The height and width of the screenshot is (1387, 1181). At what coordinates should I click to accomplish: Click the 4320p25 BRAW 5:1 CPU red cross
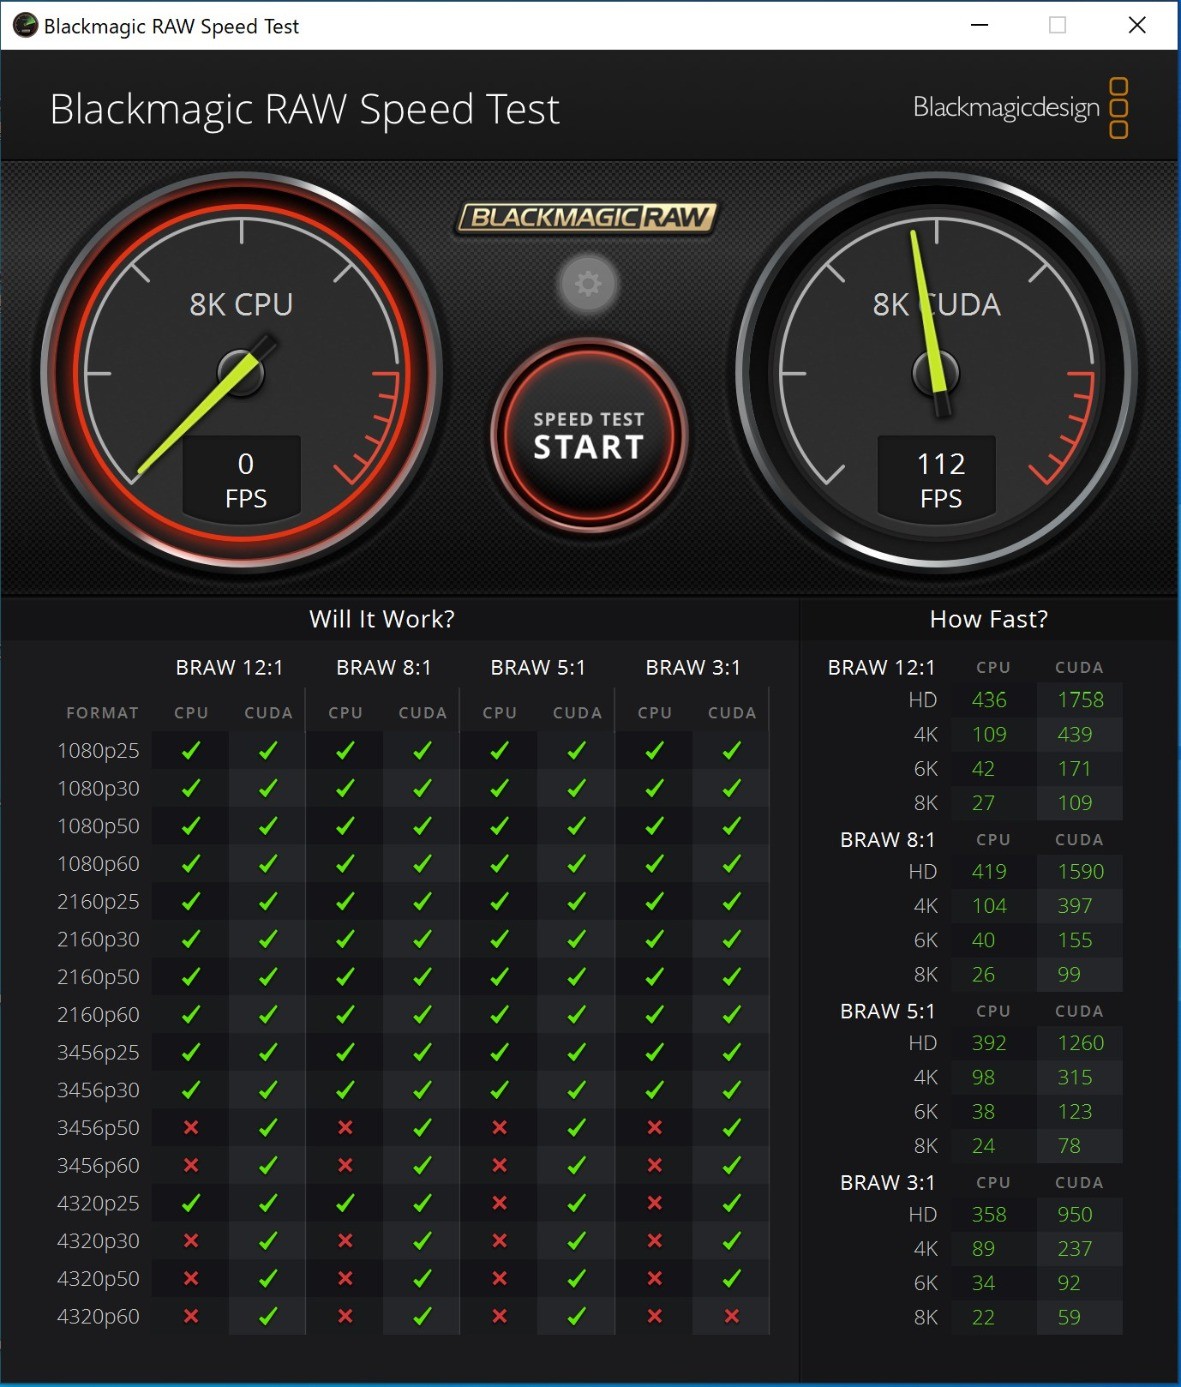coord(500,1203)
